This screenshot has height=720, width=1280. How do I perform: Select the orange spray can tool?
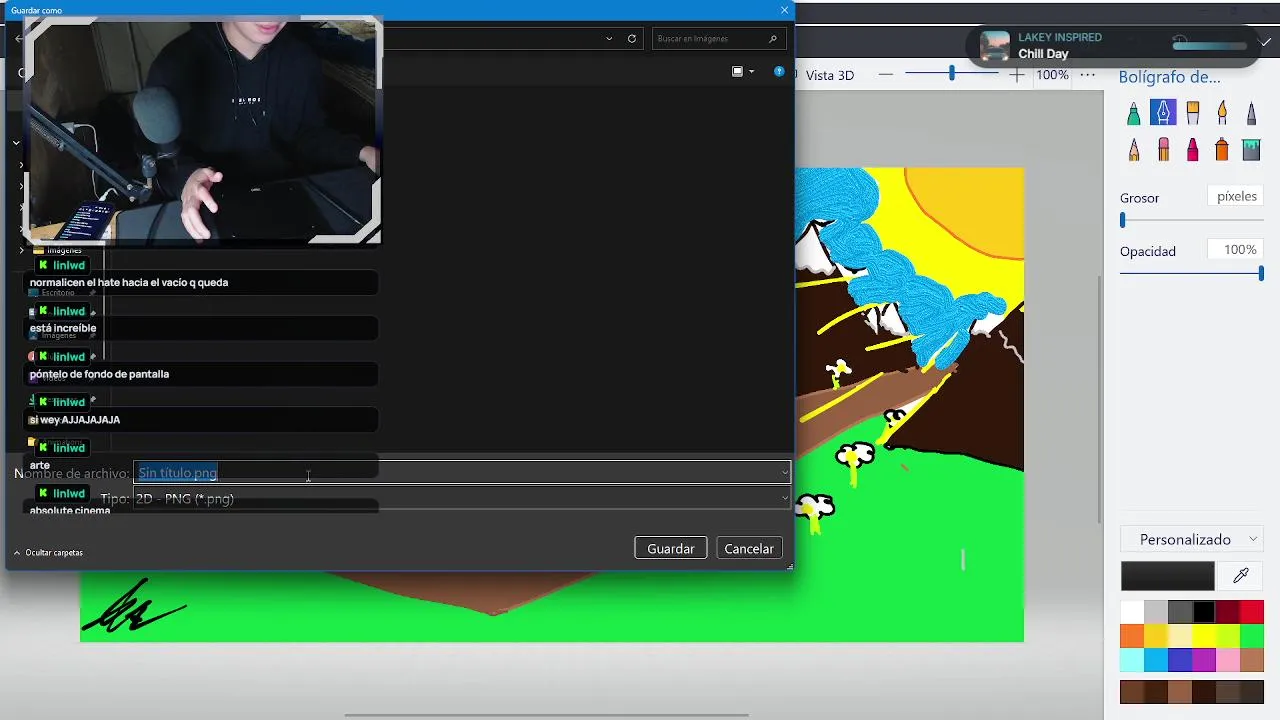coord(1222,149)
